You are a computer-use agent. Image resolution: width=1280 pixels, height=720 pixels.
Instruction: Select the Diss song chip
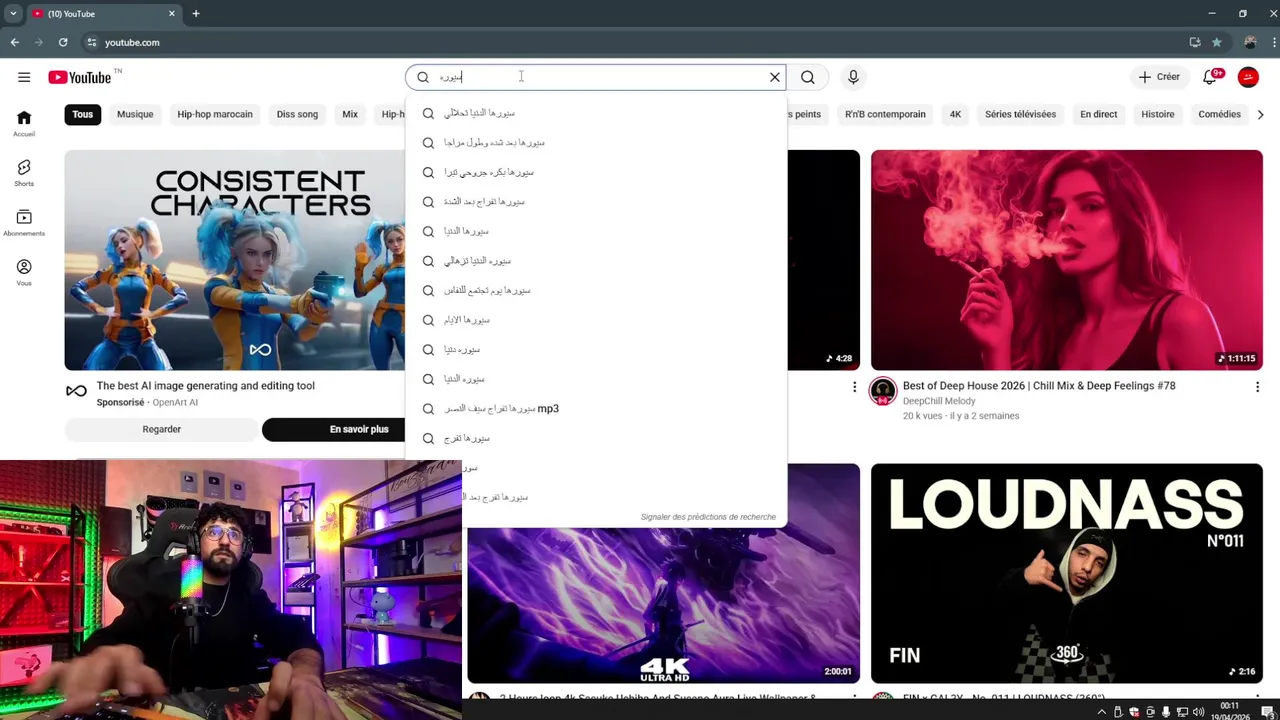297,114
